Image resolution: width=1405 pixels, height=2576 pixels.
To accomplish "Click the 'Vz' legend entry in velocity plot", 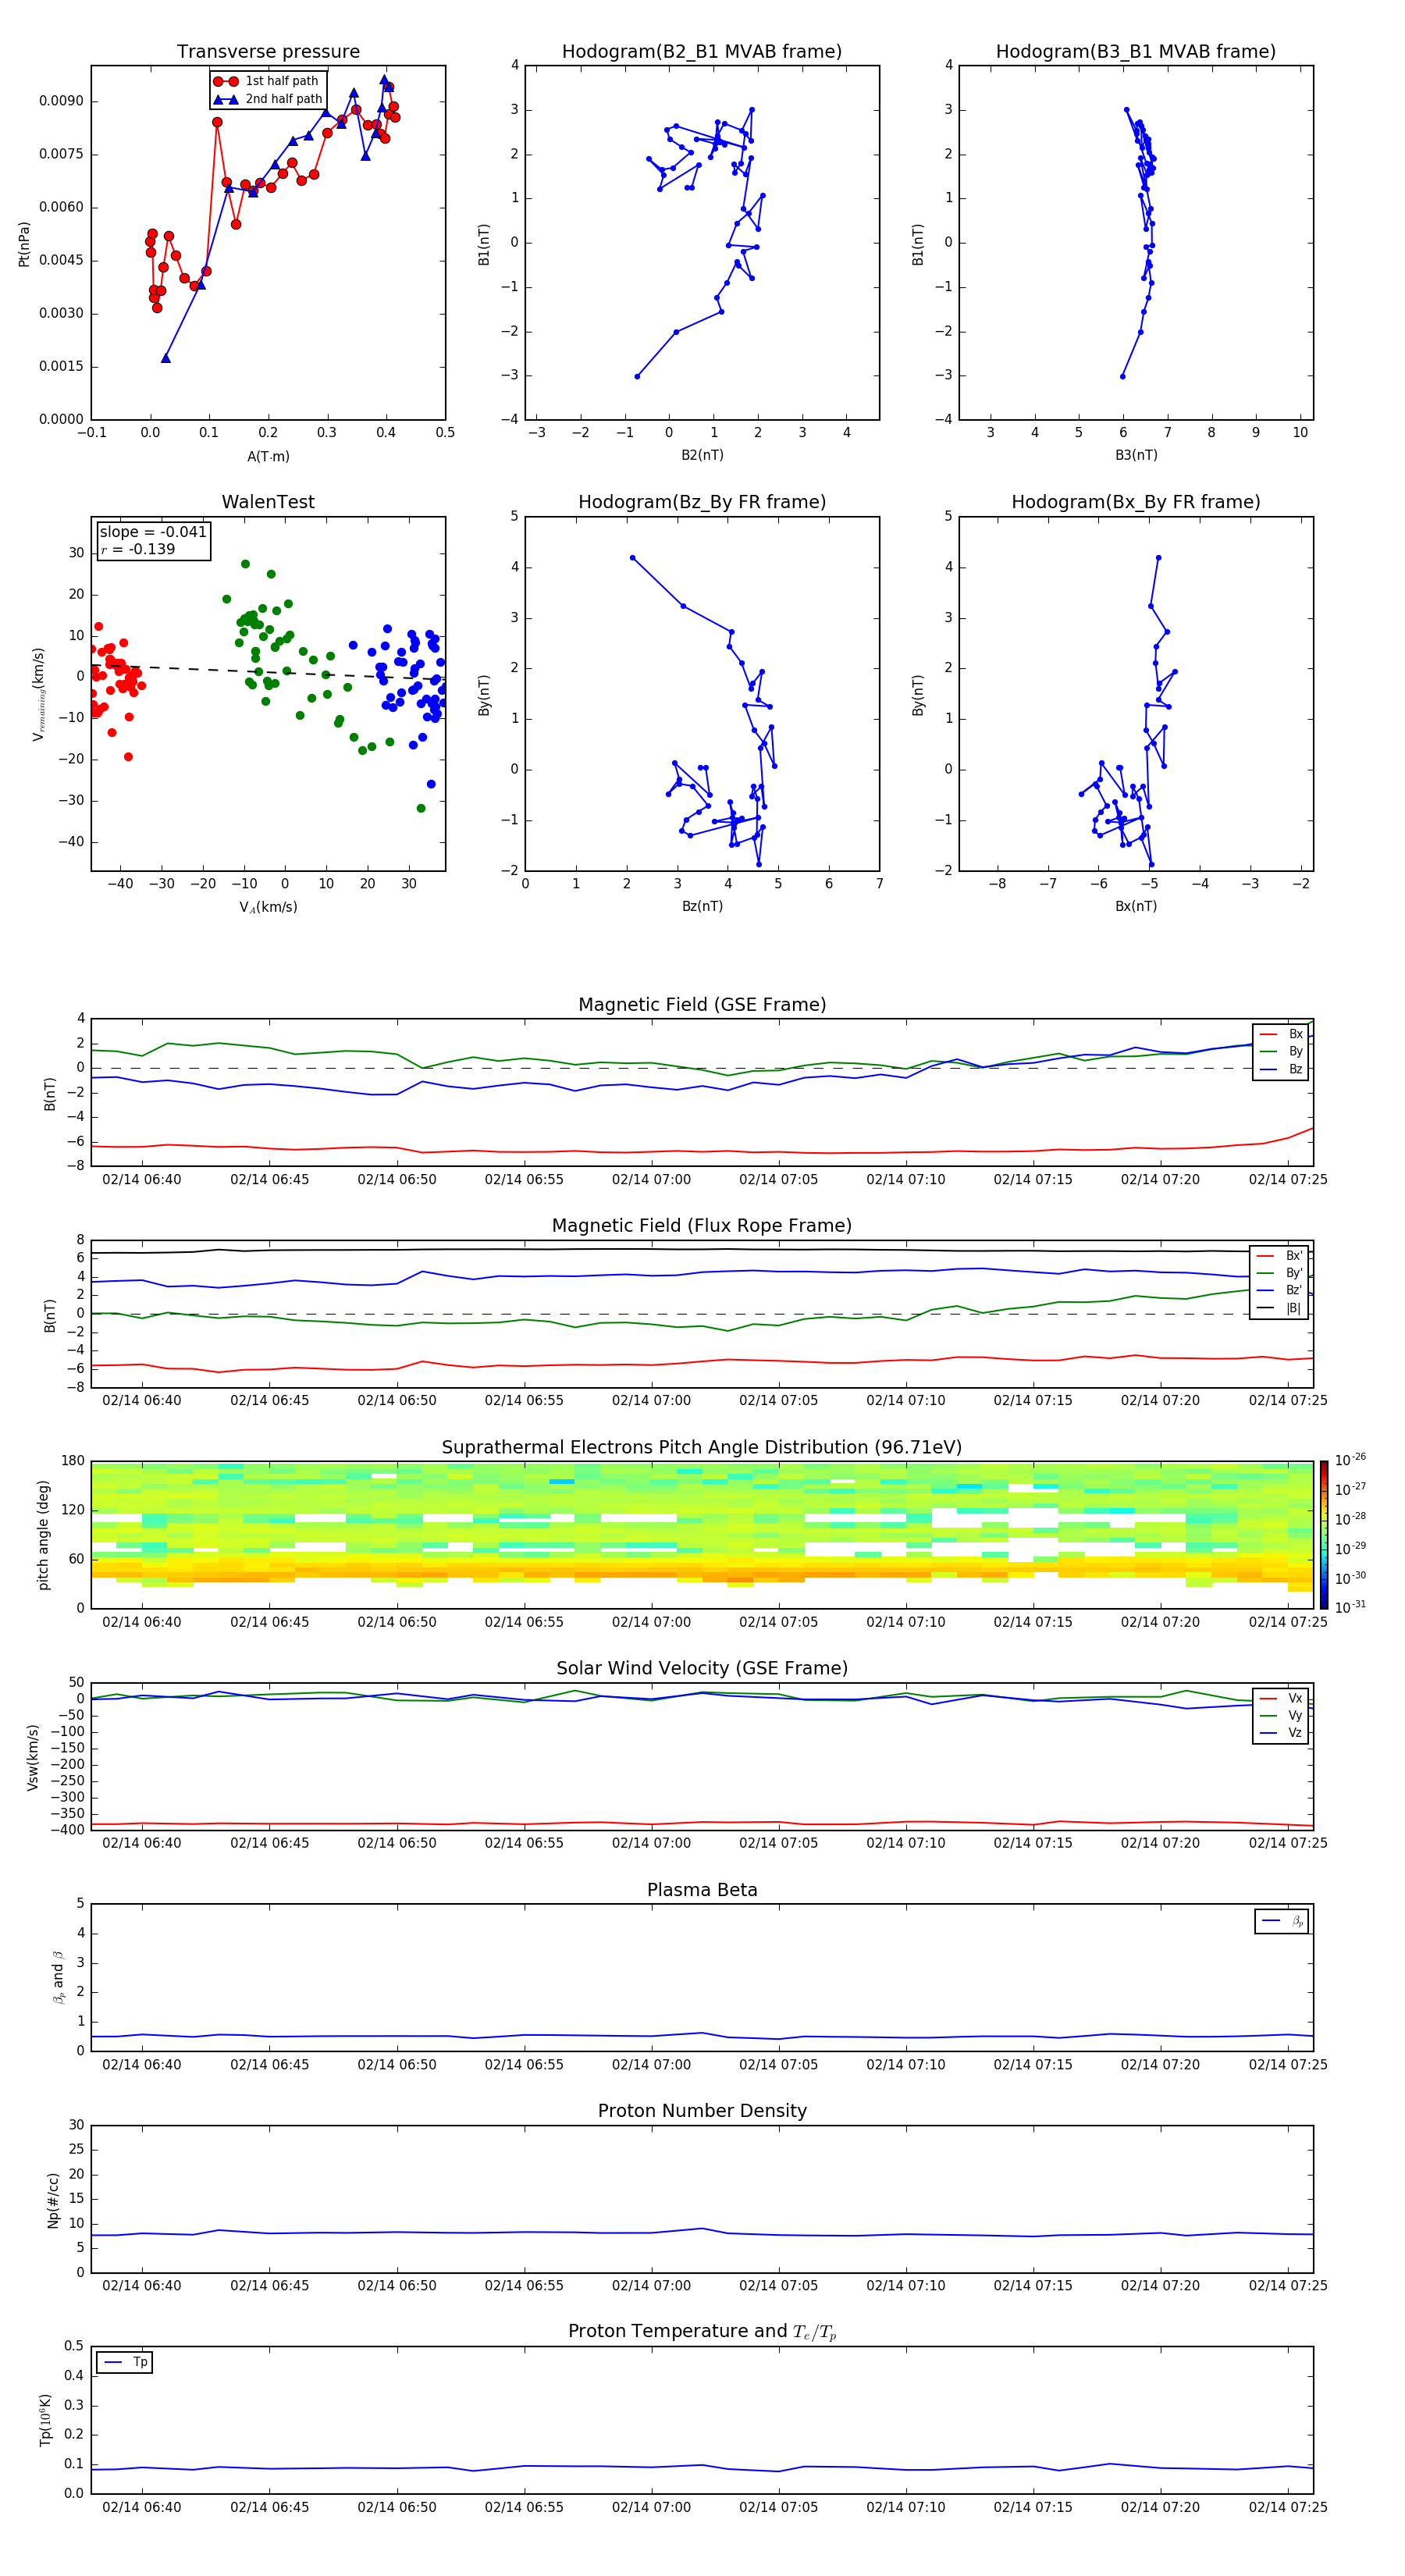I will 1281,1733.
